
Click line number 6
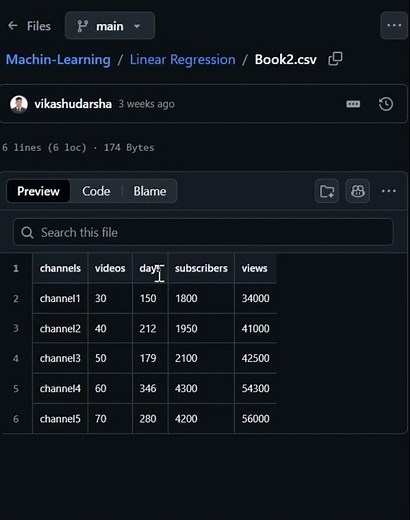coord(16,419)
